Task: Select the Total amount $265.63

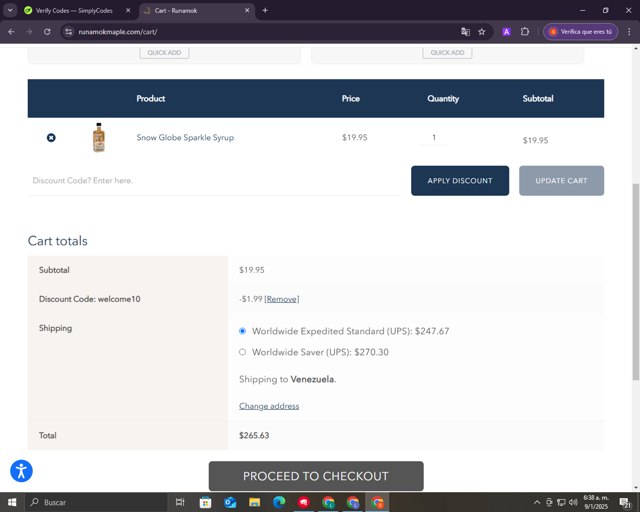Action: 254,435
